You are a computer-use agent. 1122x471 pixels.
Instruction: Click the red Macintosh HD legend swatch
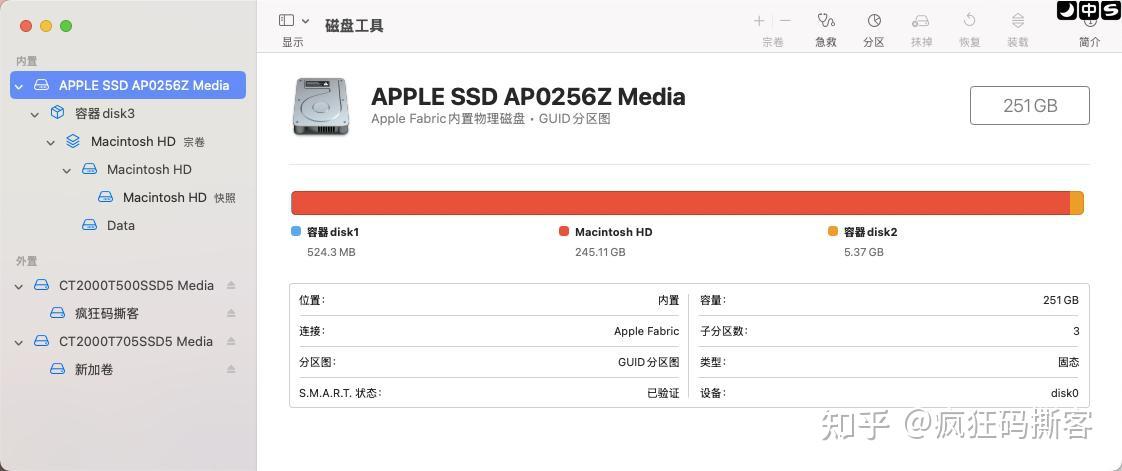coord(564,231)
